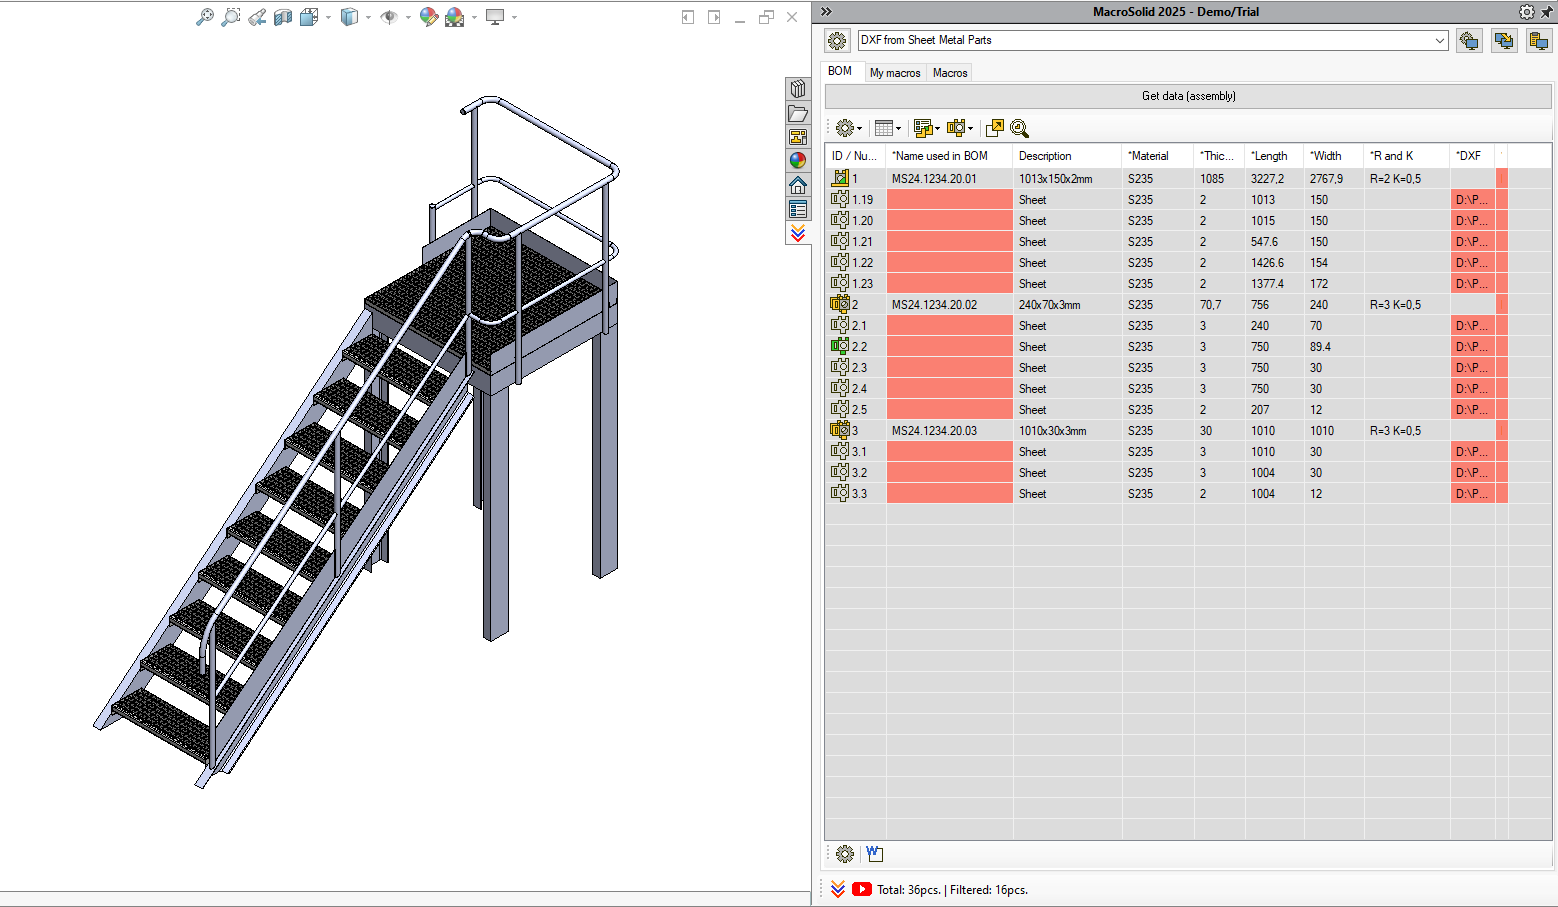Screen dimensions: 1558x907
Task: Select the Section View icon
Action: point(283,17)
